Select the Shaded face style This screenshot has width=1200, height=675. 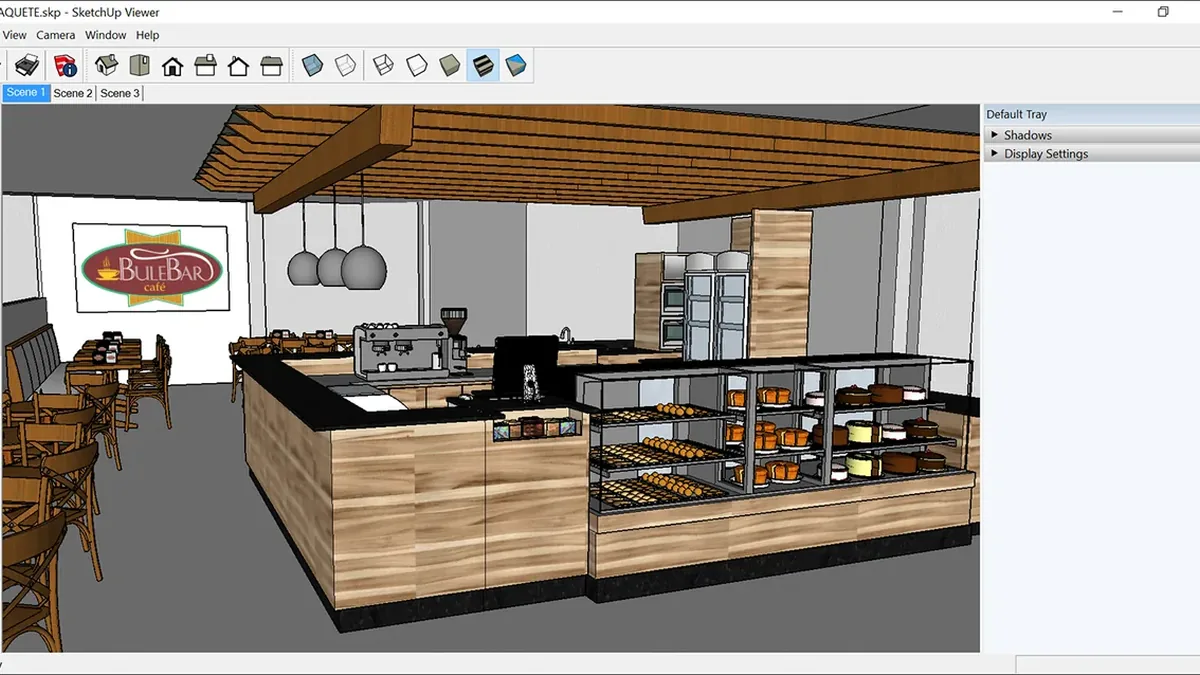coord(449,66)
